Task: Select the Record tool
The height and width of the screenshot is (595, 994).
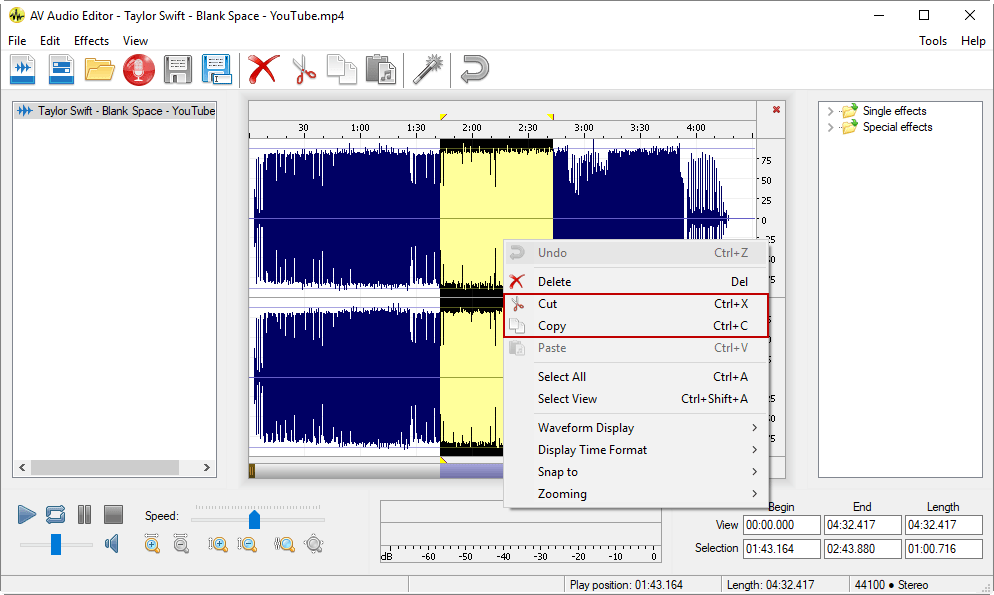Action: coord(138,70)
